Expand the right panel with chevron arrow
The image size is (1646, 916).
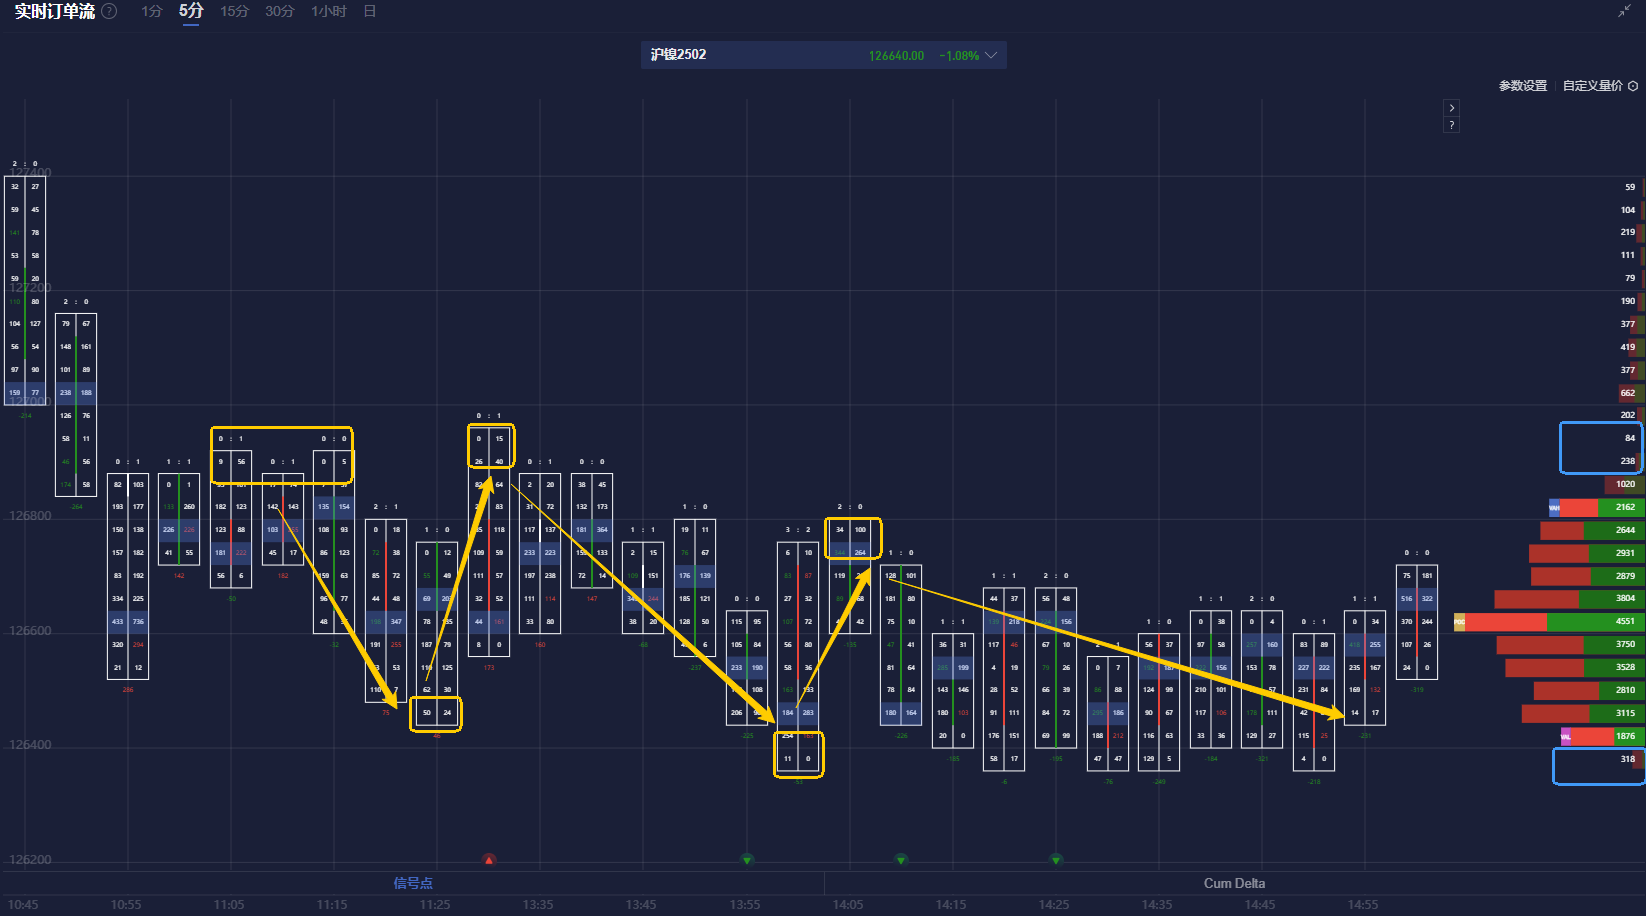[x=1452, y=108]
